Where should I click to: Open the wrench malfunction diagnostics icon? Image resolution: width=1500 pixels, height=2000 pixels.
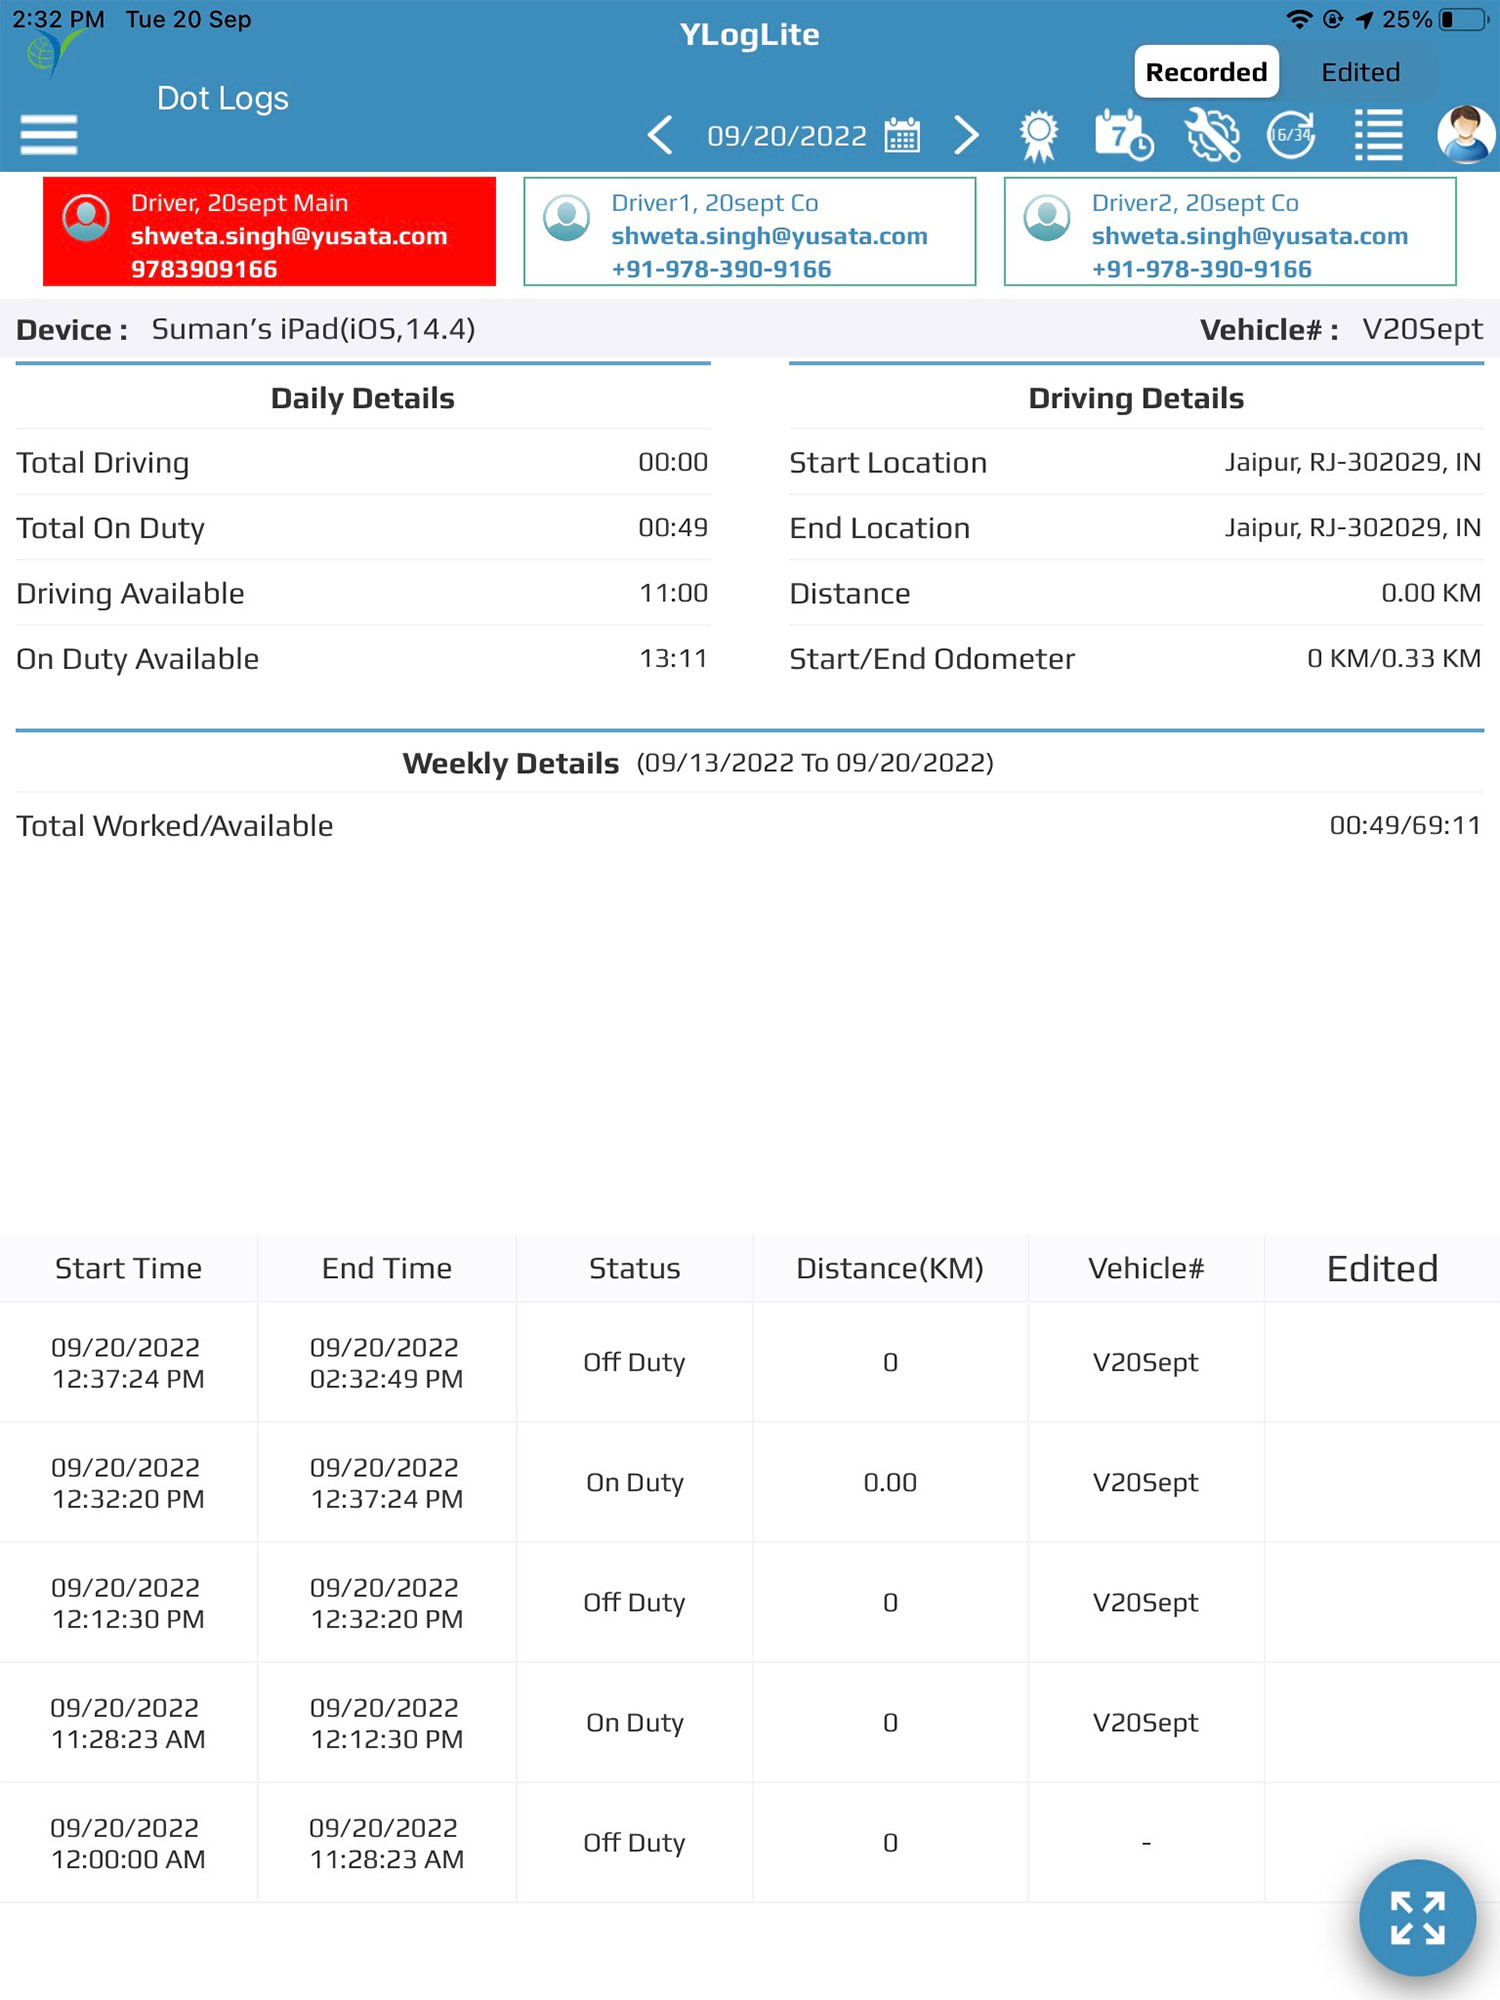[1212, 135]
